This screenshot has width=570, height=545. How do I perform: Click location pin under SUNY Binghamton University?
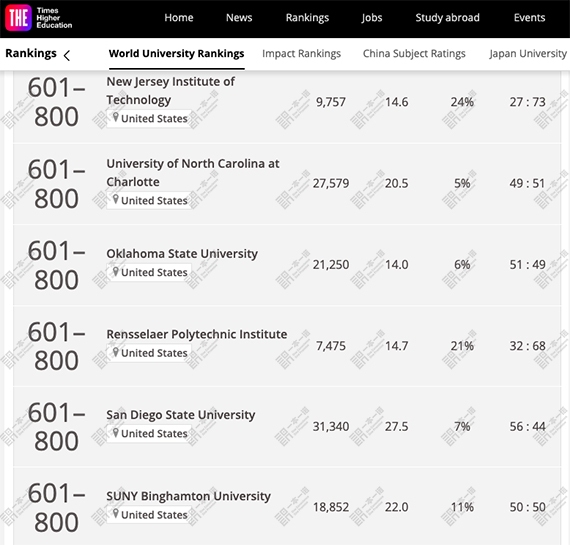click(x=116, y=514)
